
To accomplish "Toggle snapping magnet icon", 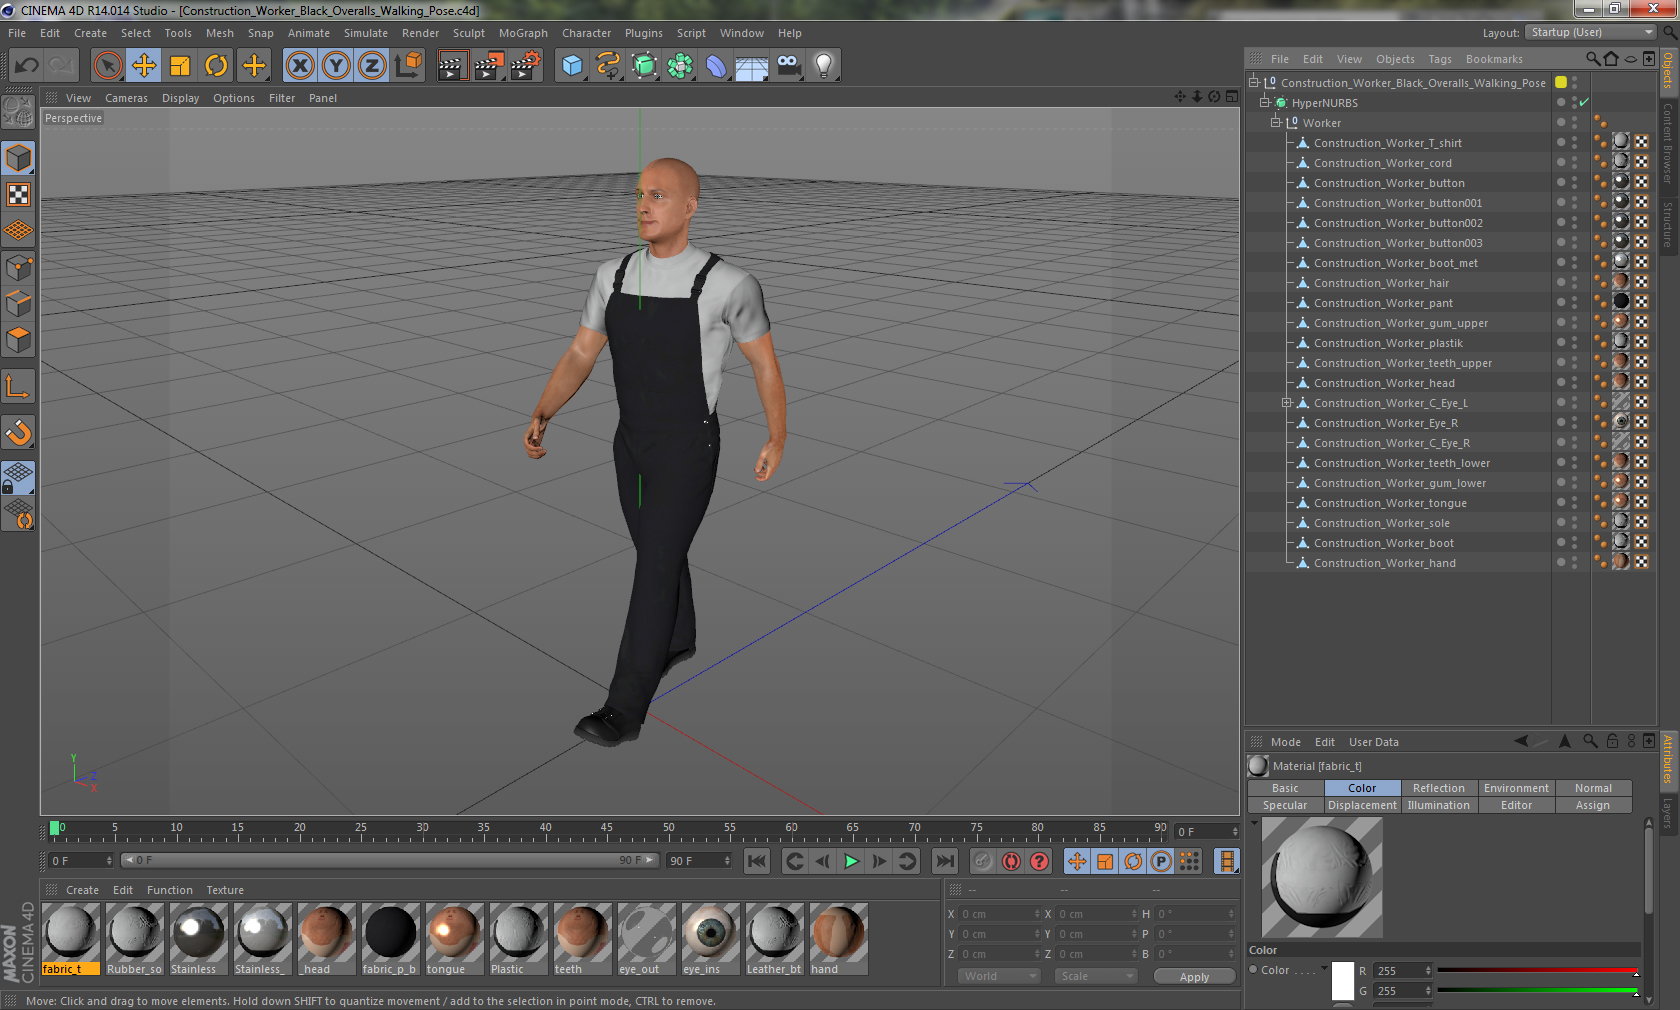I will 19,432.
